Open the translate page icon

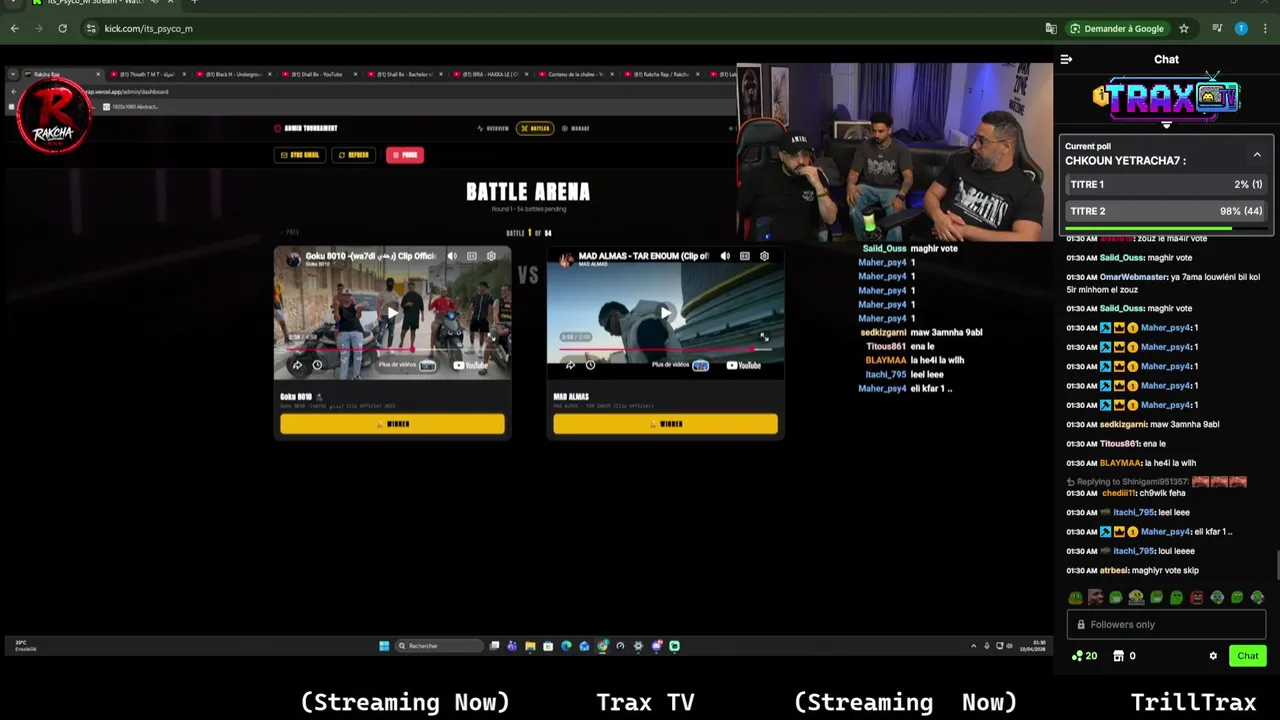click(x=1051, y=28)
